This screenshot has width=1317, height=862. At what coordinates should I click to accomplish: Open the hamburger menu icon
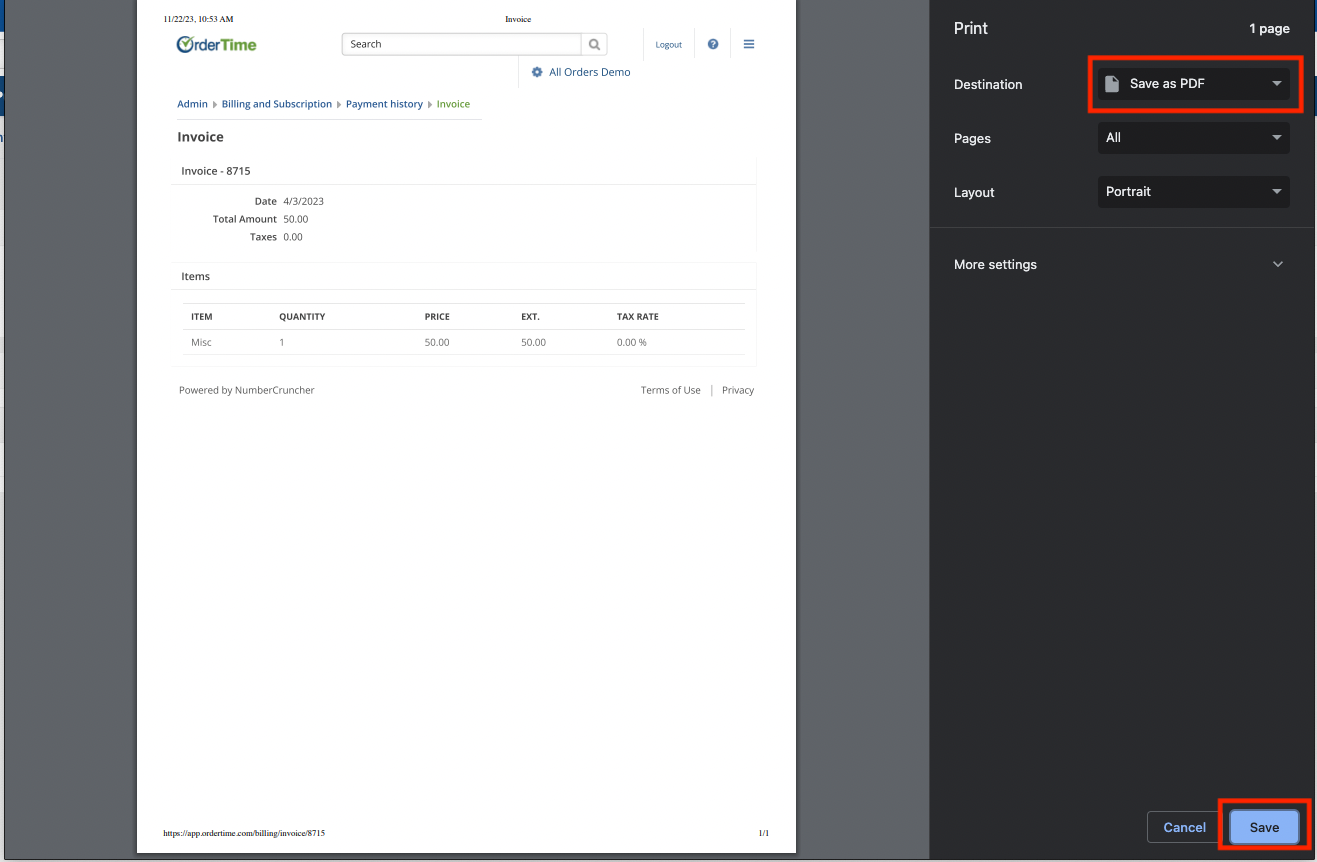(x=749, y=44)
